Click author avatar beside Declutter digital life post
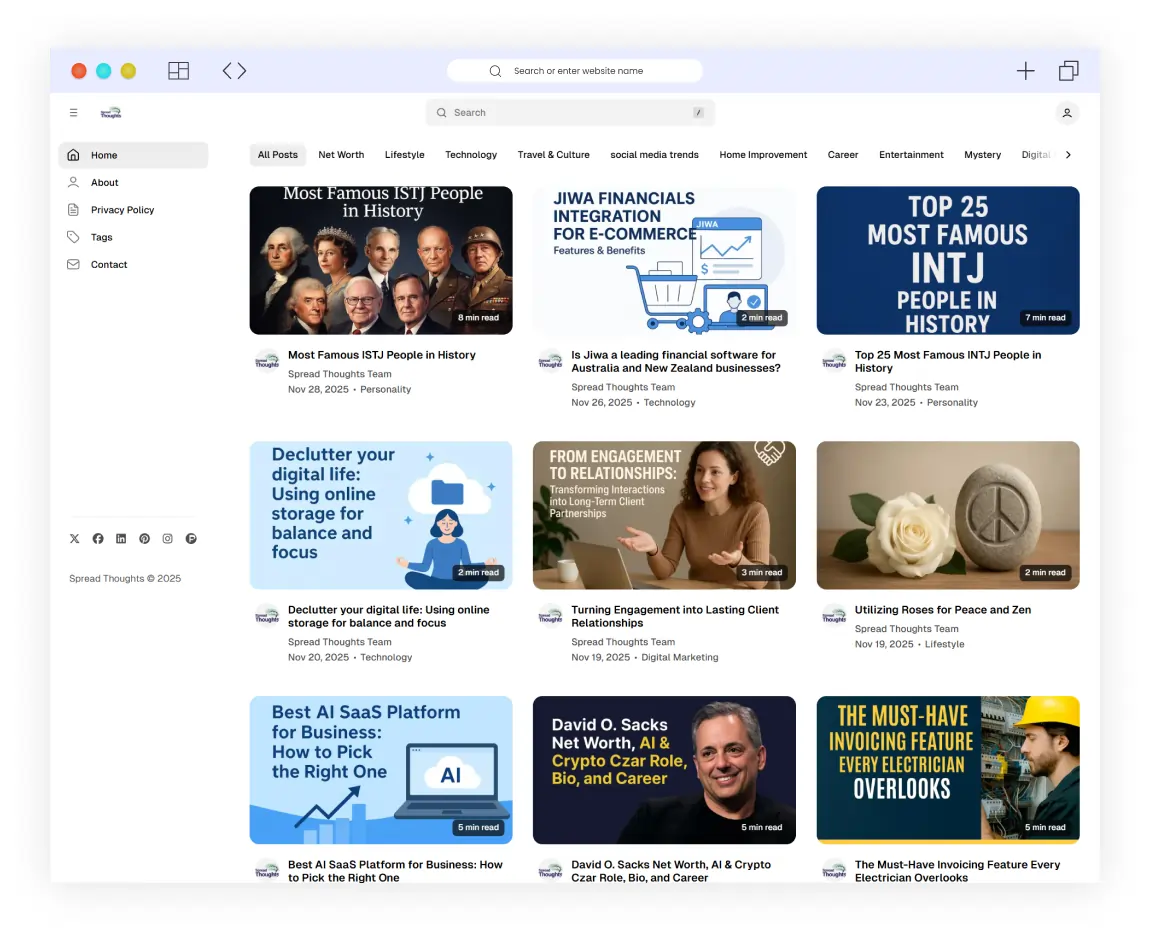 [x=267, y=616]
